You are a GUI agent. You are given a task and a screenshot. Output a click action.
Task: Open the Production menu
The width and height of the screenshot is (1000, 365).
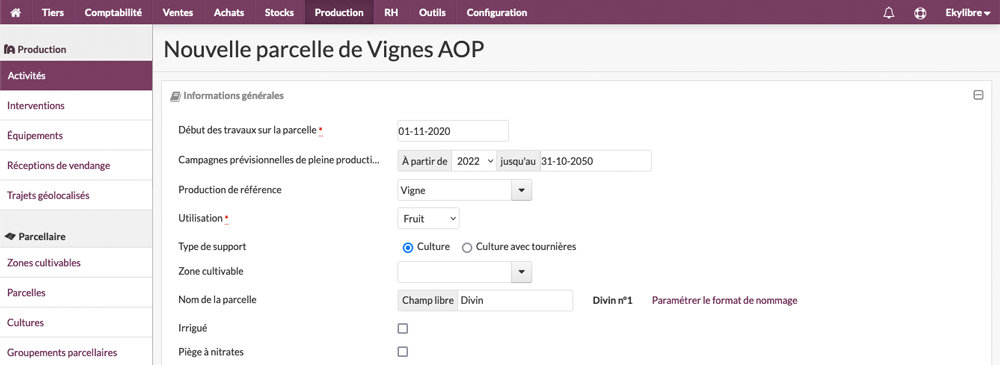tap(339, 12)
